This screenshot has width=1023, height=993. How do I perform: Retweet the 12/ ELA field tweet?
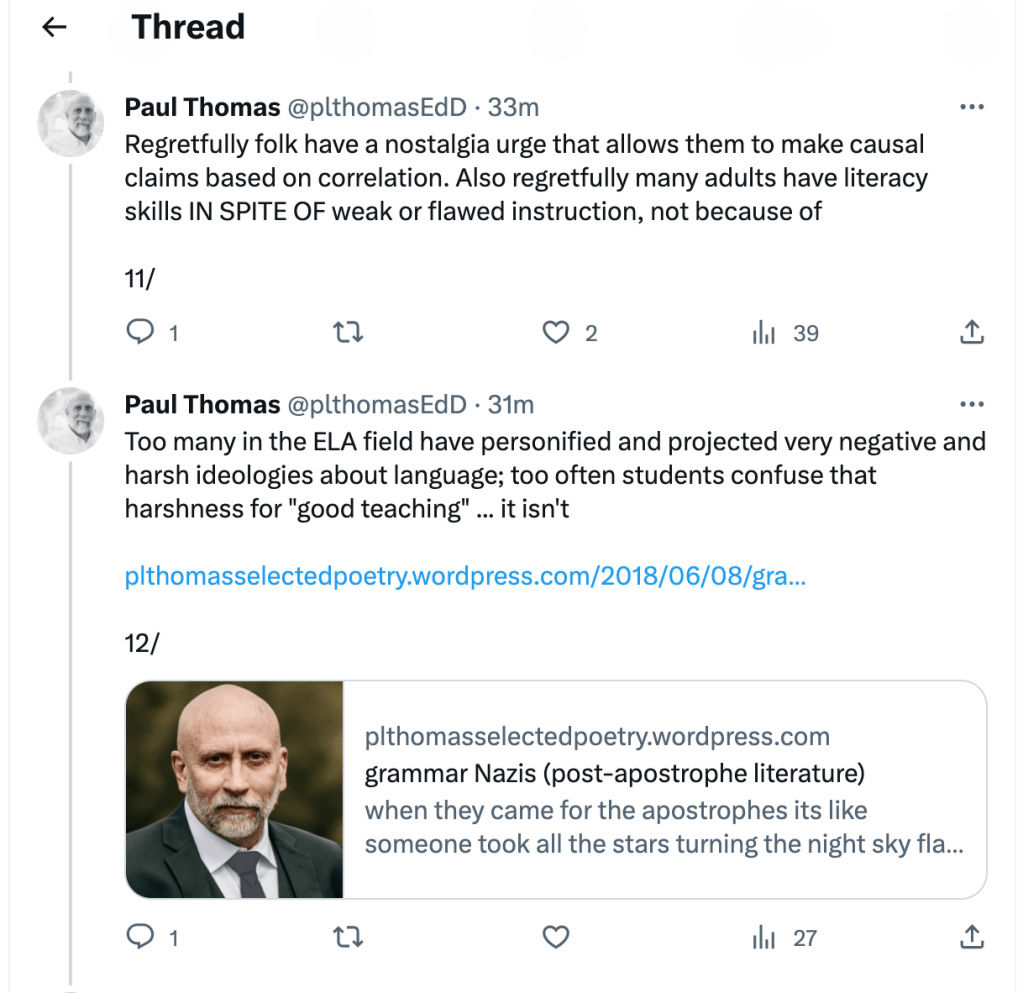(347, 937)
